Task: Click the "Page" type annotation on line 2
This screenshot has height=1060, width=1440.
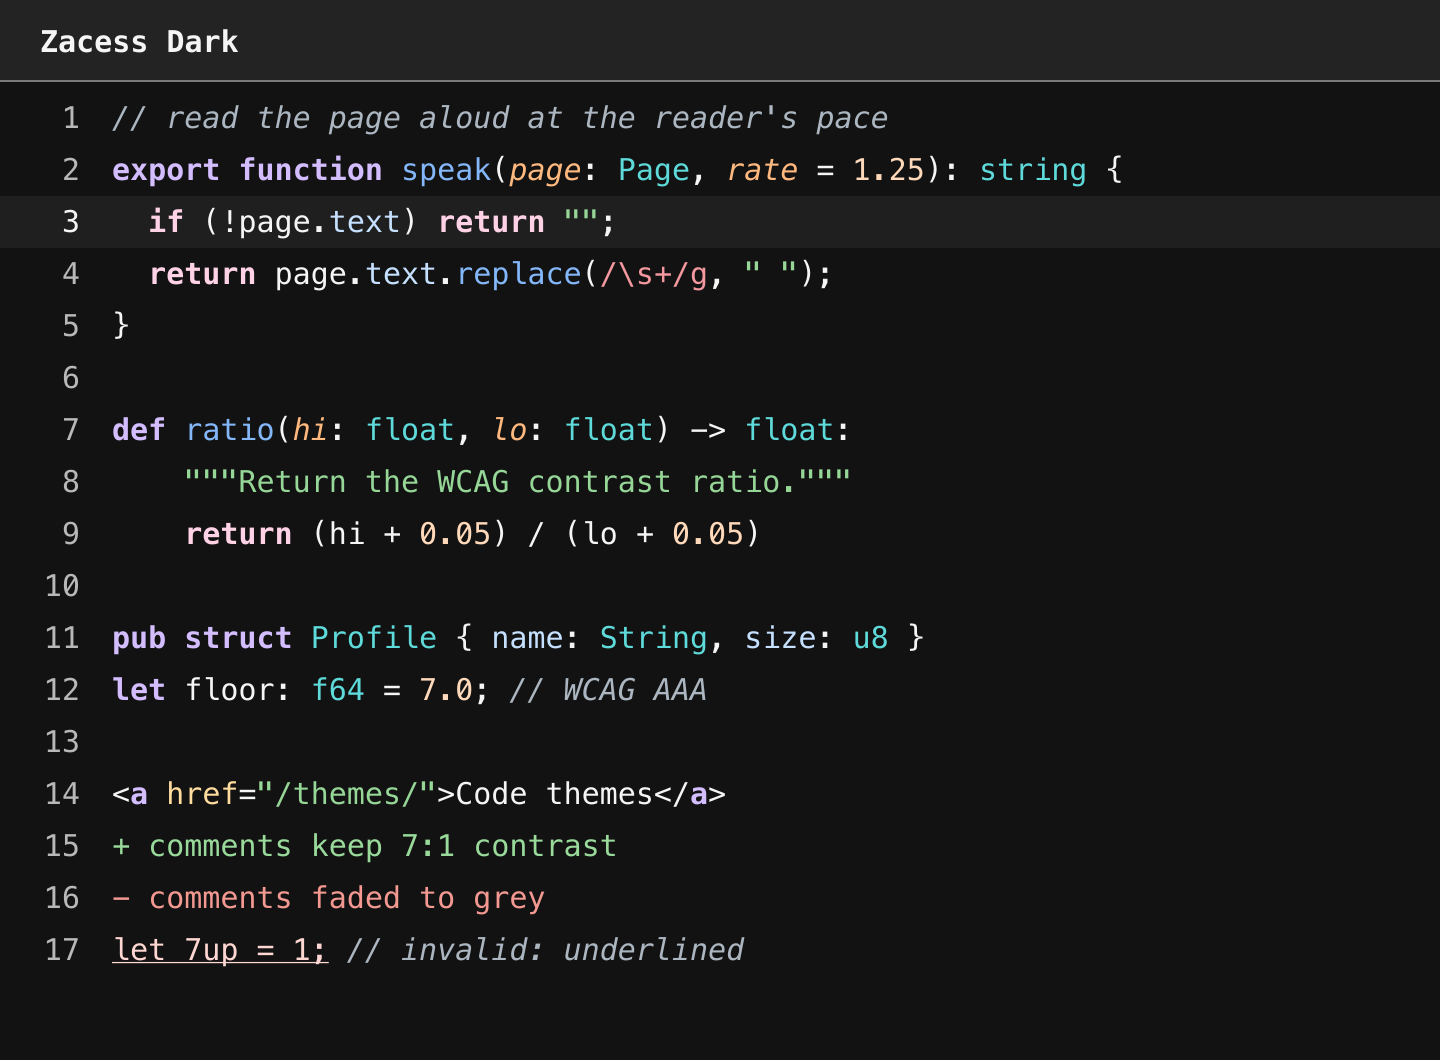Action: 654,170
